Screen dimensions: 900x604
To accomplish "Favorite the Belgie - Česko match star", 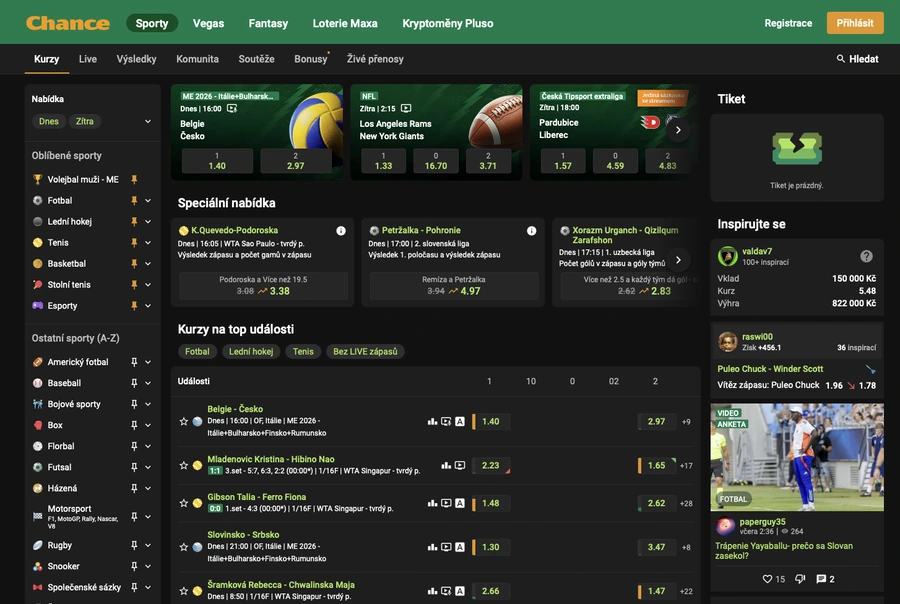I will pos(184,421).
